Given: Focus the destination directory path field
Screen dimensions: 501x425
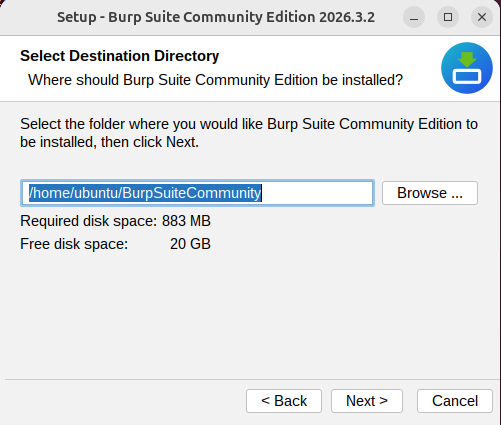Looking at the screenshot, I should click(x=197, y=193).
